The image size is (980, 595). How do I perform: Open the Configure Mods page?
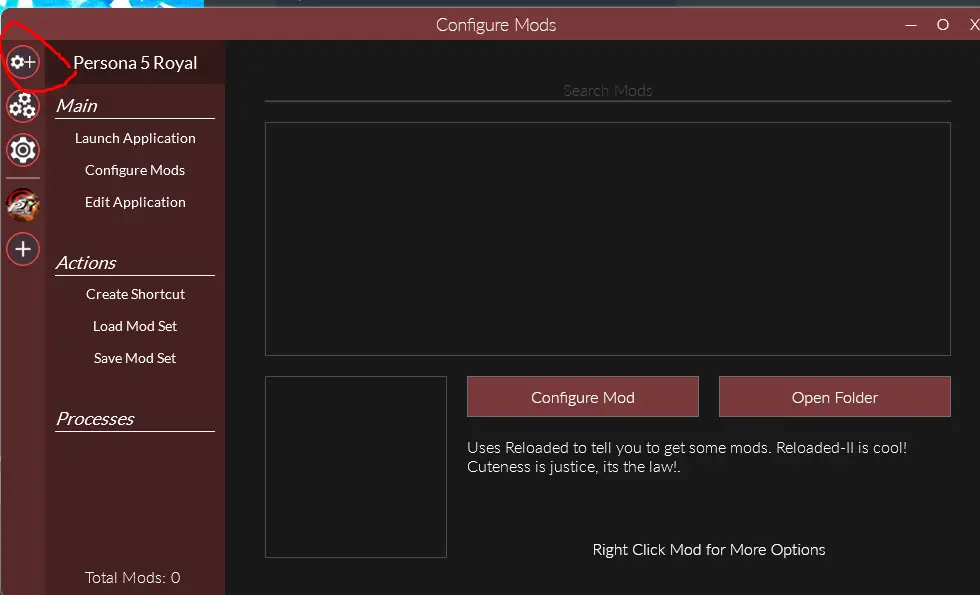click(135, 170)
